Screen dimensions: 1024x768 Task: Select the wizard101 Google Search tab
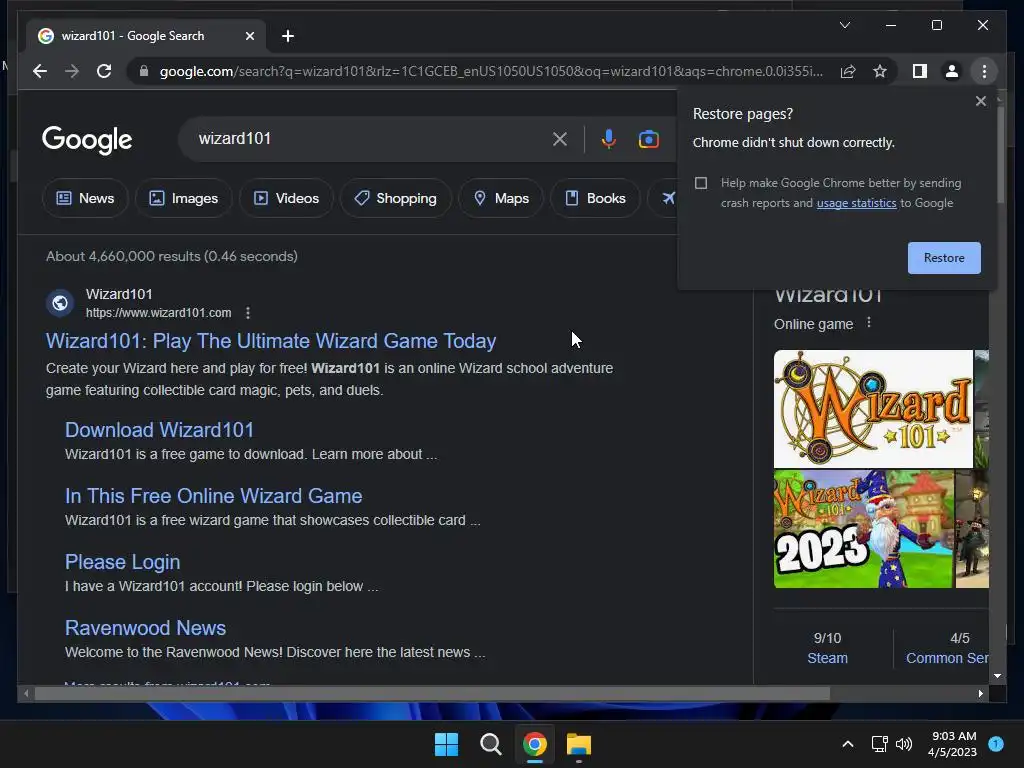point(146,36)
